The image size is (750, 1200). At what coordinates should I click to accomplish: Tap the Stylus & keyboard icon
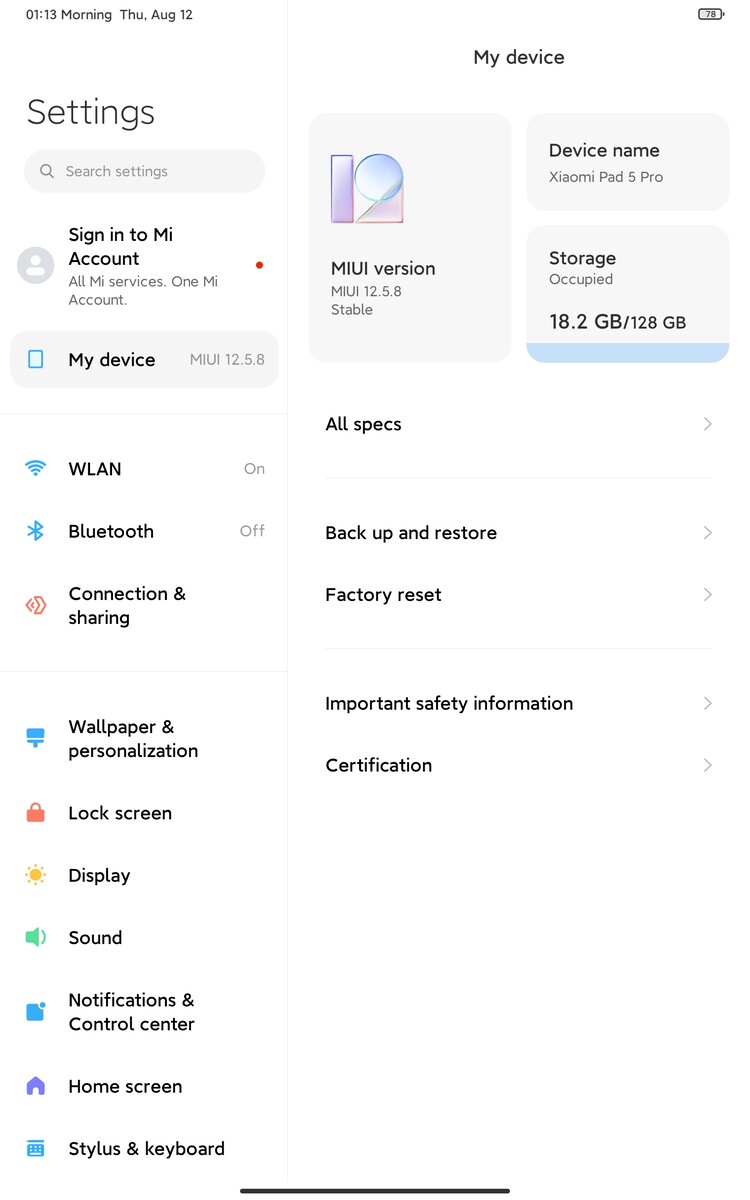click(x=36, y=1149)
